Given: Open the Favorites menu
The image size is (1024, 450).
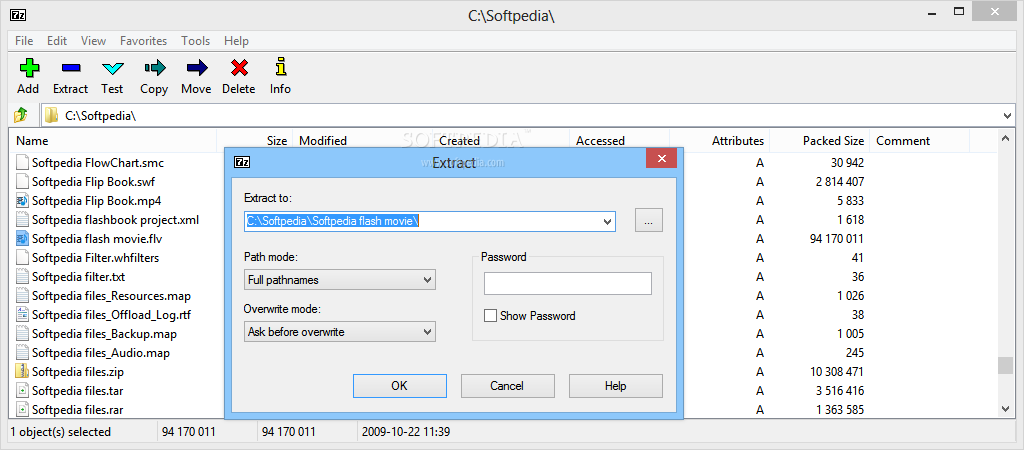Looking at the screenshot, I should pos(144,40).
